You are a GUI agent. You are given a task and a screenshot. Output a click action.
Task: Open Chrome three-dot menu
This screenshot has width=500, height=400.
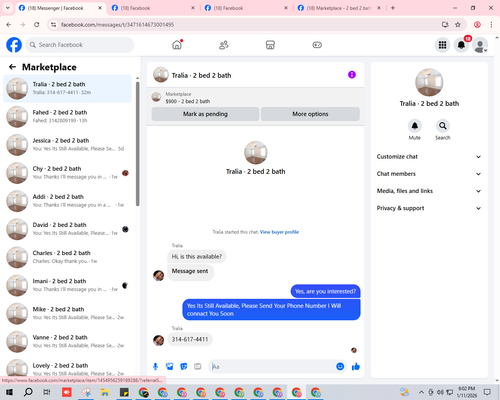click(x=491, y=24)
